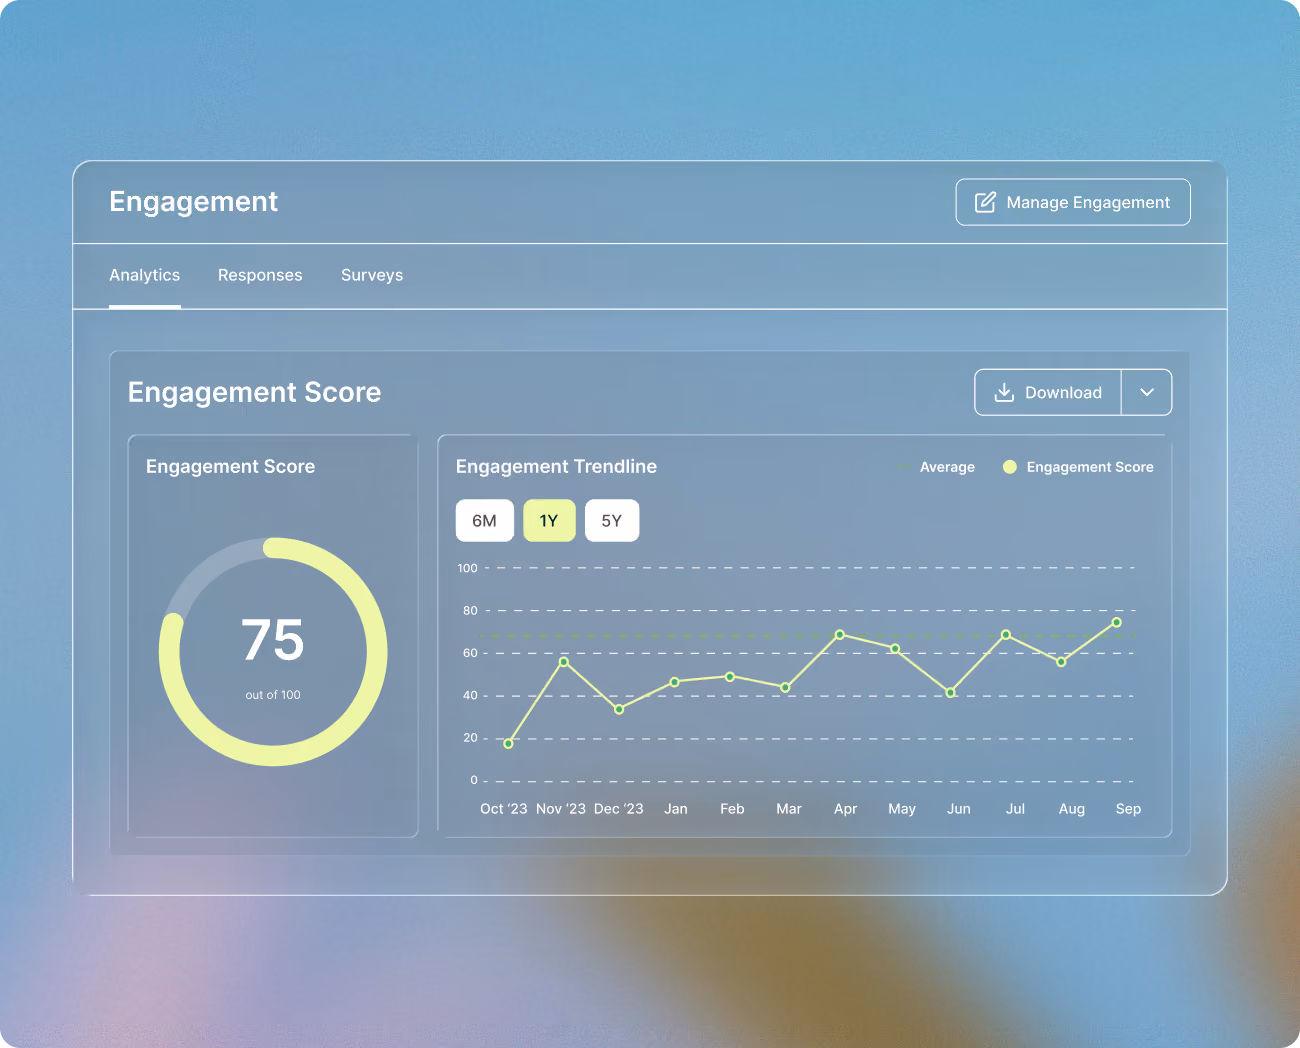The width and height of the screenshot is (1300, 1048).
Task: Click the Jul data point on trendline
Action: tap(1006, 635)
